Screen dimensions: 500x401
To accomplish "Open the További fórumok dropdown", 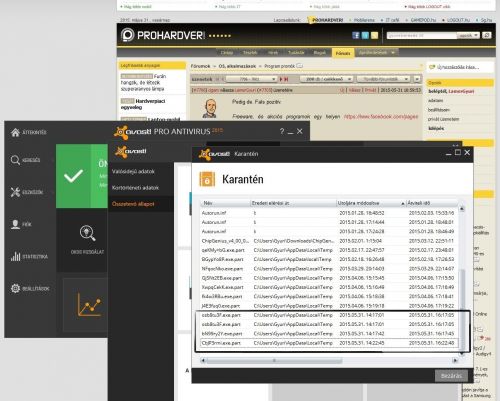I will point(383,79).
